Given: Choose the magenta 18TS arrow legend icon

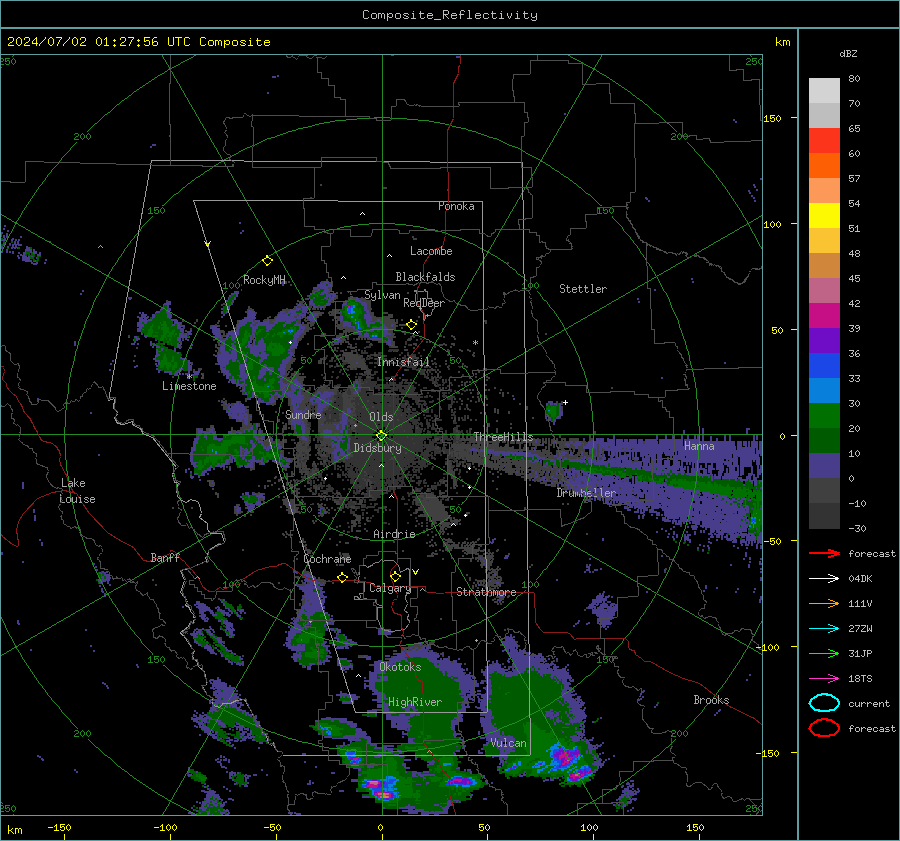Looking at the screenshot, I should [x=824, y=679].
